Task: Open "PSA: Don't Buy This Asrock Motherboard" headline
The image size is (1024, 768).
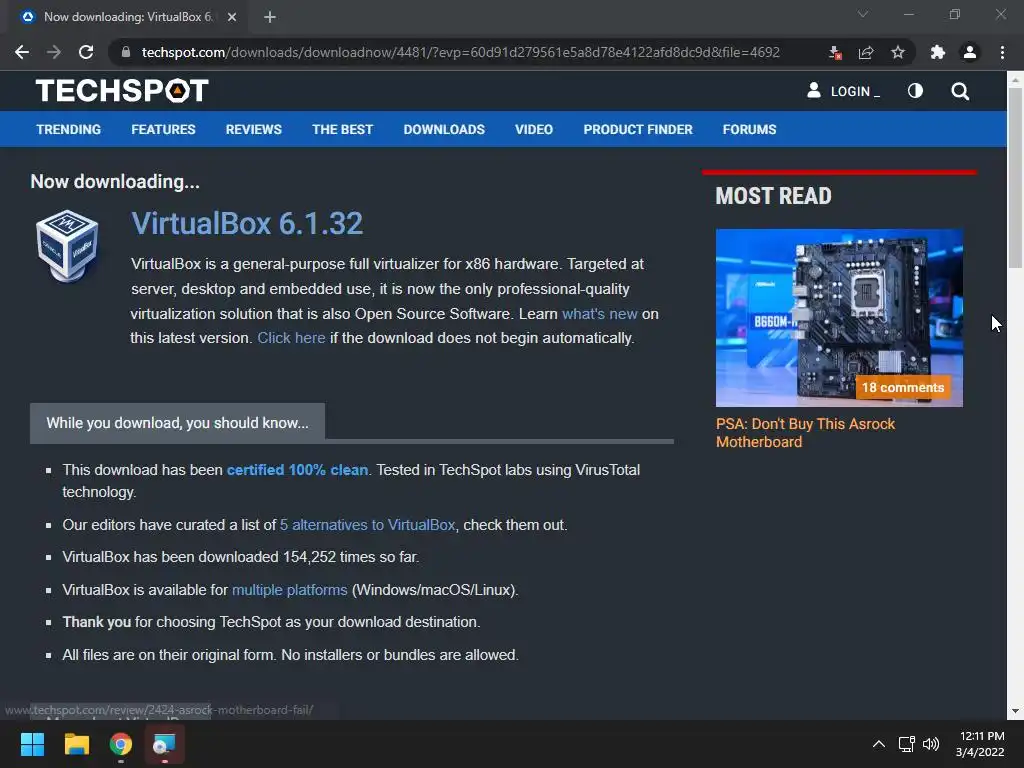Action: point(805,432)
